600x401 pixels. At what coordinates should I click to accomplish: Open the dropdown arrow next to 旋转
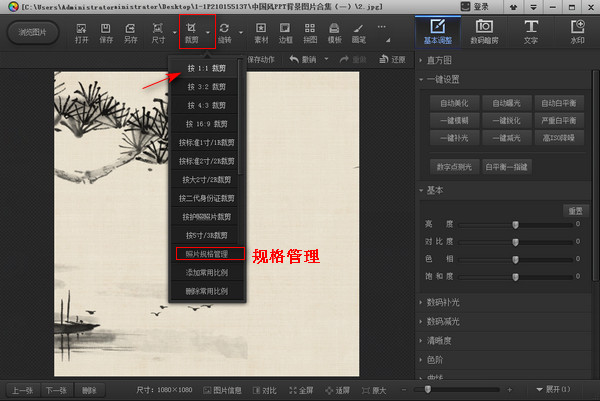241,33
